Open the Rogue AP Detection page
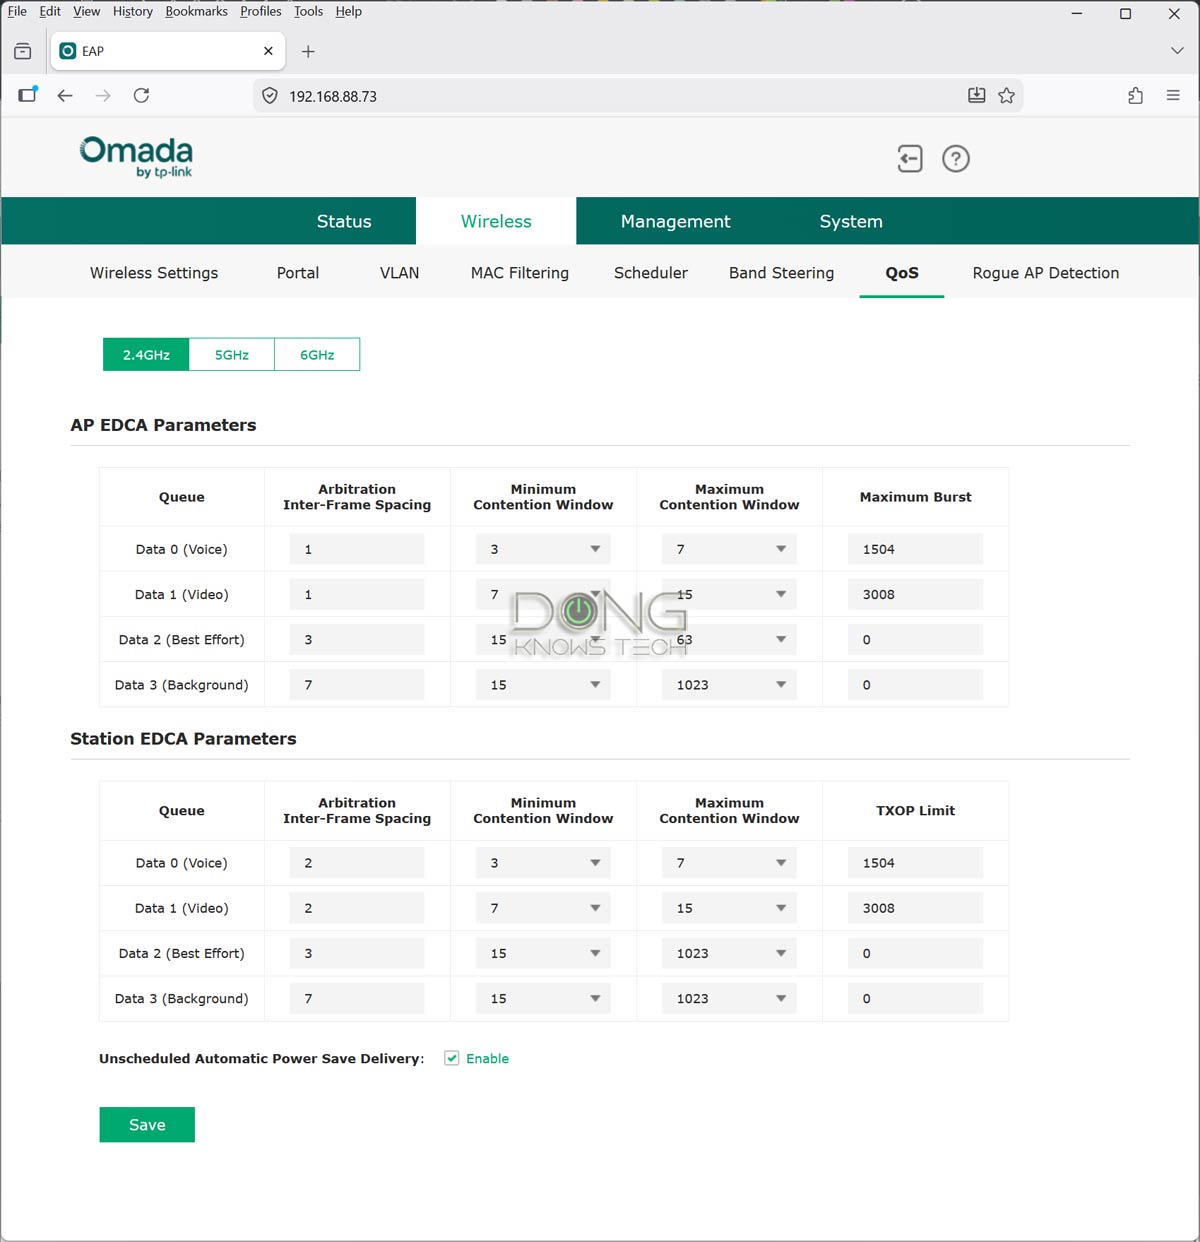This screenshot has height=1242, width=1200. 1045,273
